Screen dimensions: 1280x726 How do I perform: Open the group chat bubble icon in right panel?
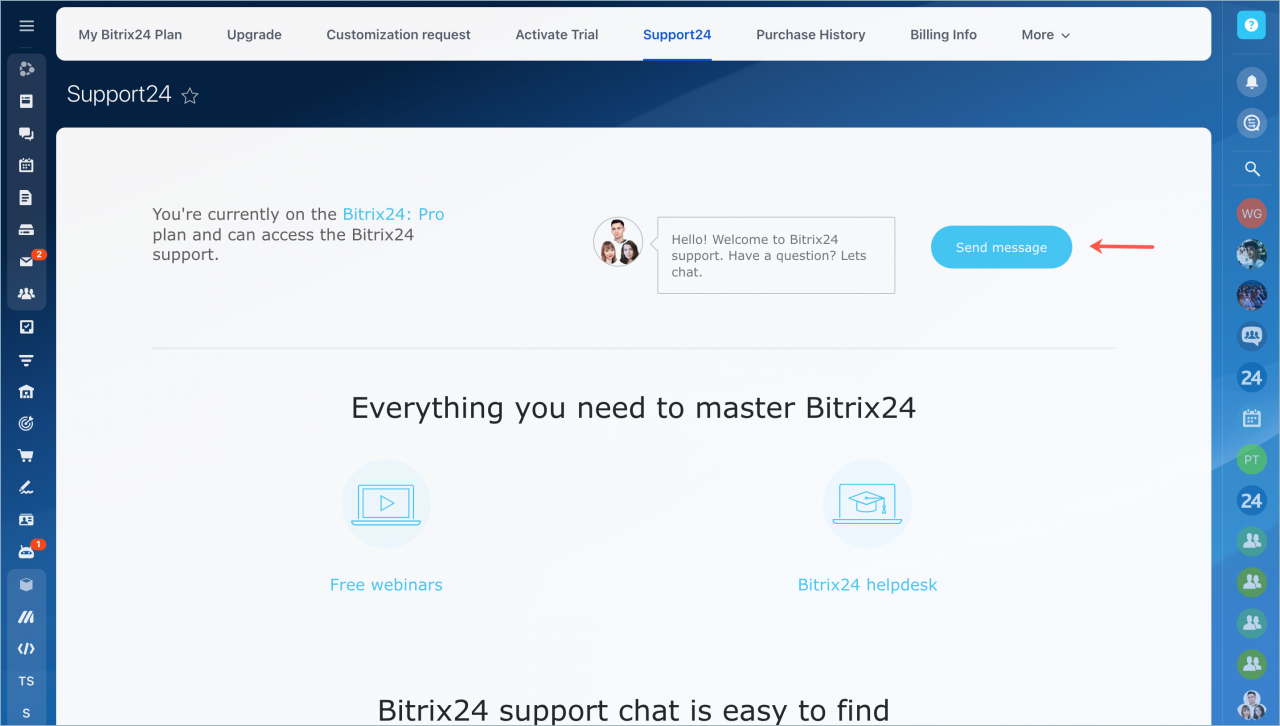[1251, 336]
